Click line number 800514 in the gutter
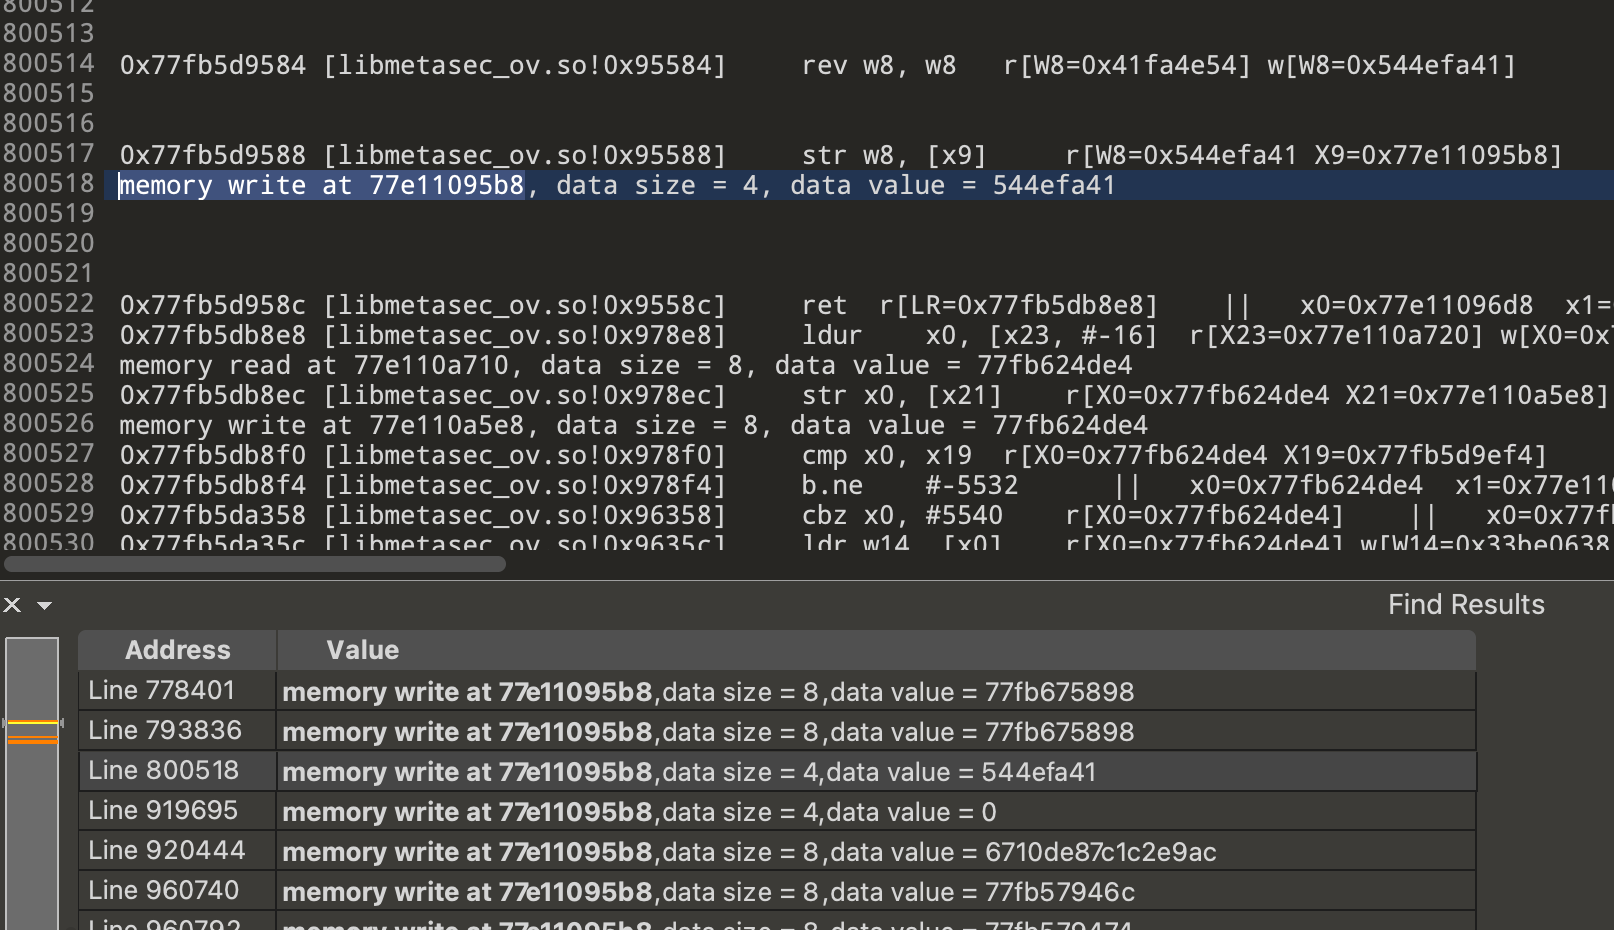Image resolution: width=1614 pixels, height=930 pixels. [x=48, y=64]
